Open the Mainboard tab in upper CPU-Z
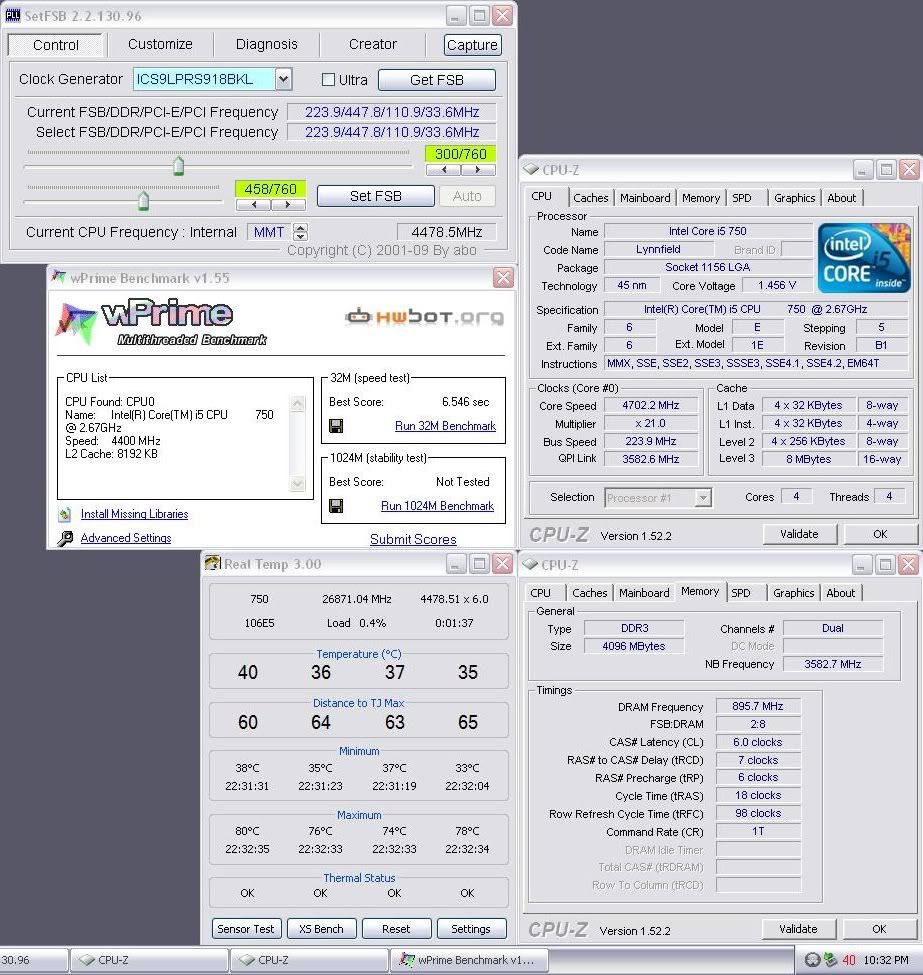Screen dimensions: 923x975 tap(645, 198)
